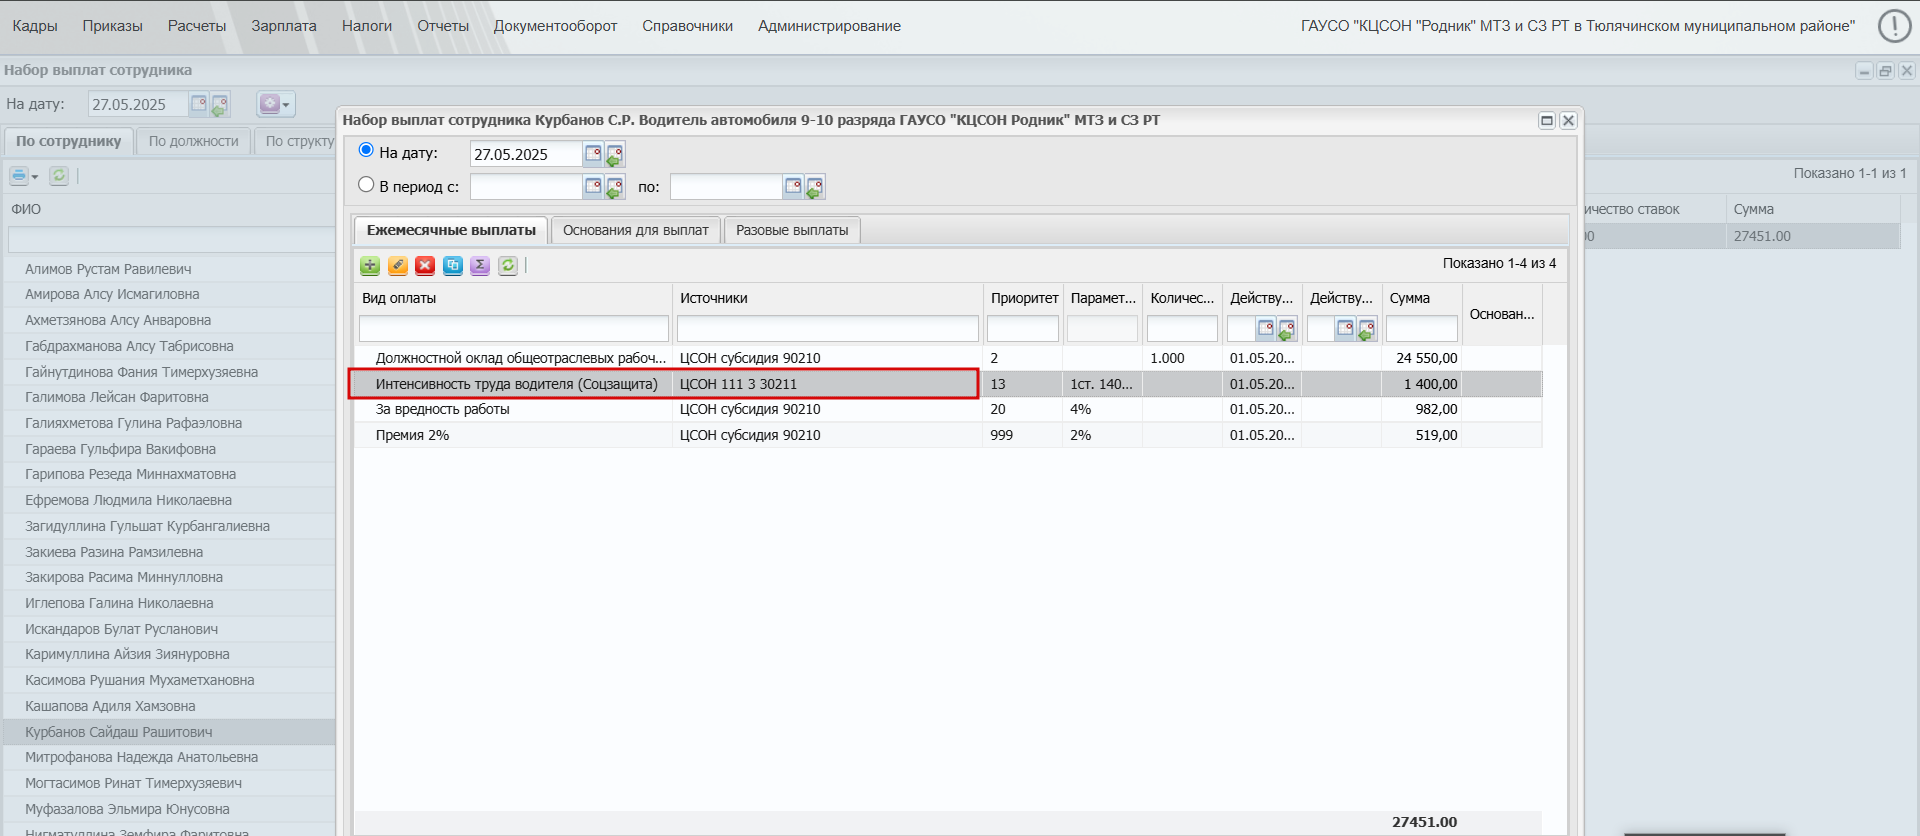The width and height of the screenshot is (1920, 836).
Task: Select the По сотруднику tab
Action: (x=69, y=141)
